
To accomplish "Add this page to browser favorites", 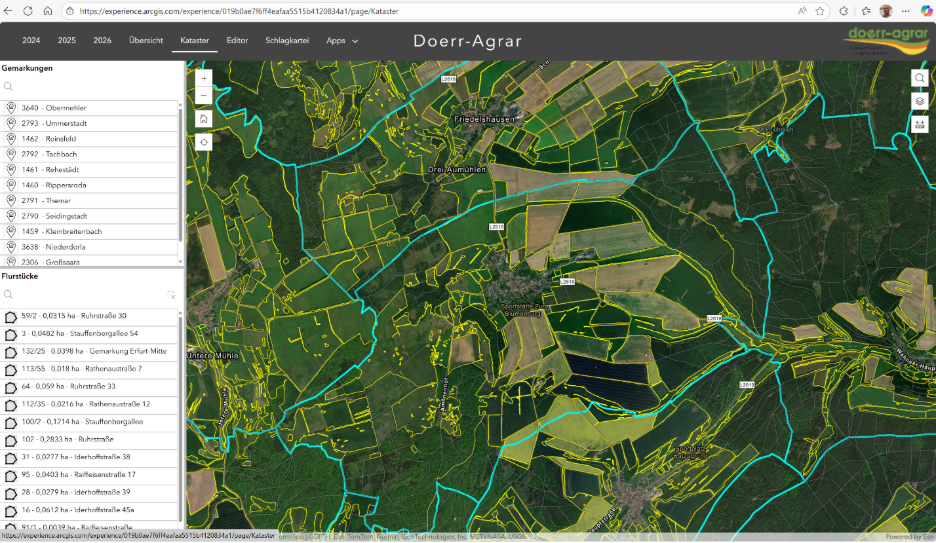I will [x=820, y=11].
